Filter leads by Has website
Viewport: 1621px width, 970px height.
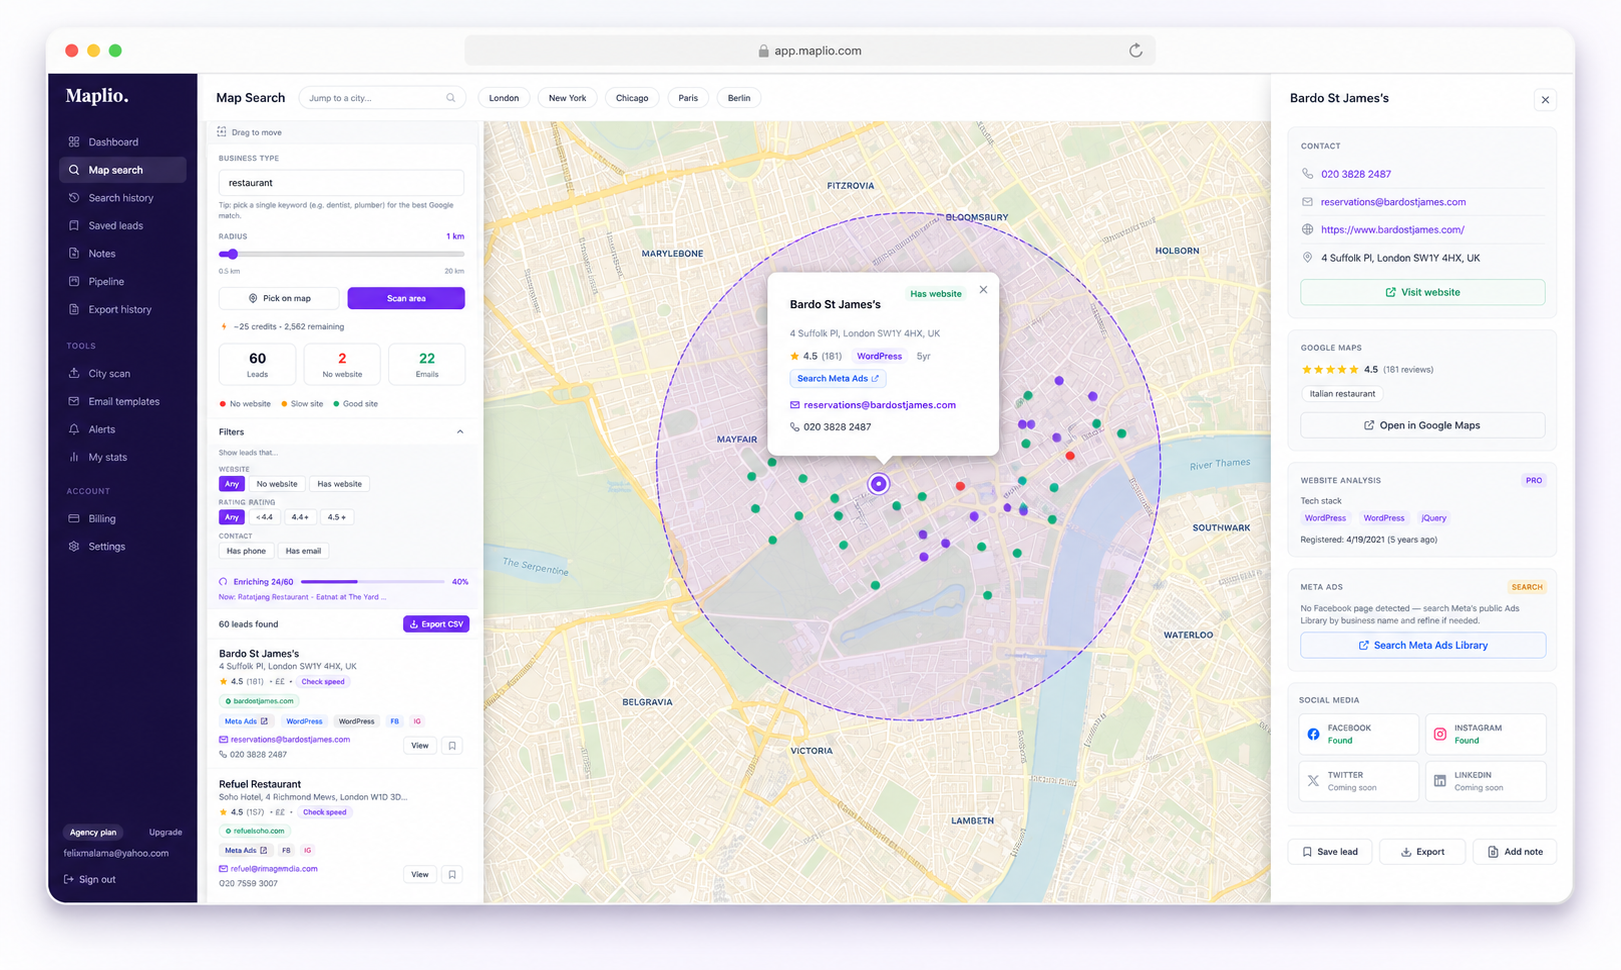[340, 484]
